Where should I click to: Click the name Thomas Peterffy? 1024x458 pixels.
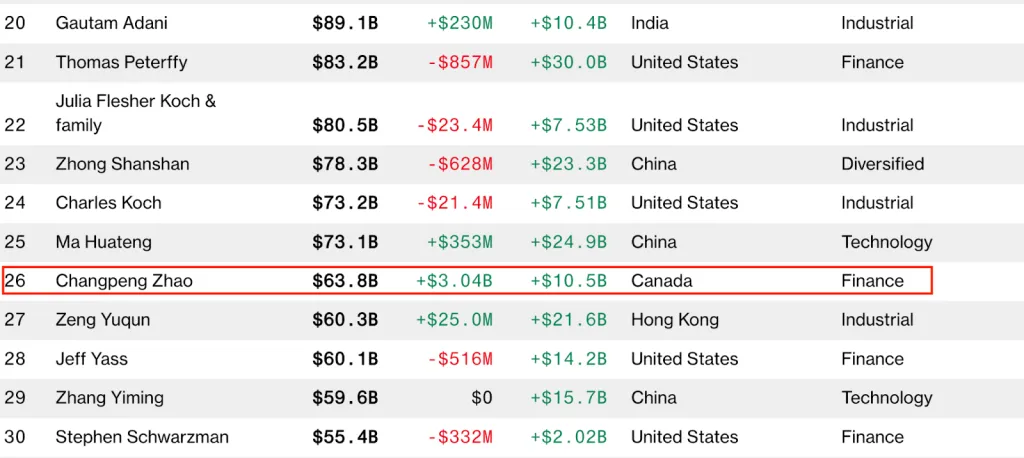[x=121, y=62]
